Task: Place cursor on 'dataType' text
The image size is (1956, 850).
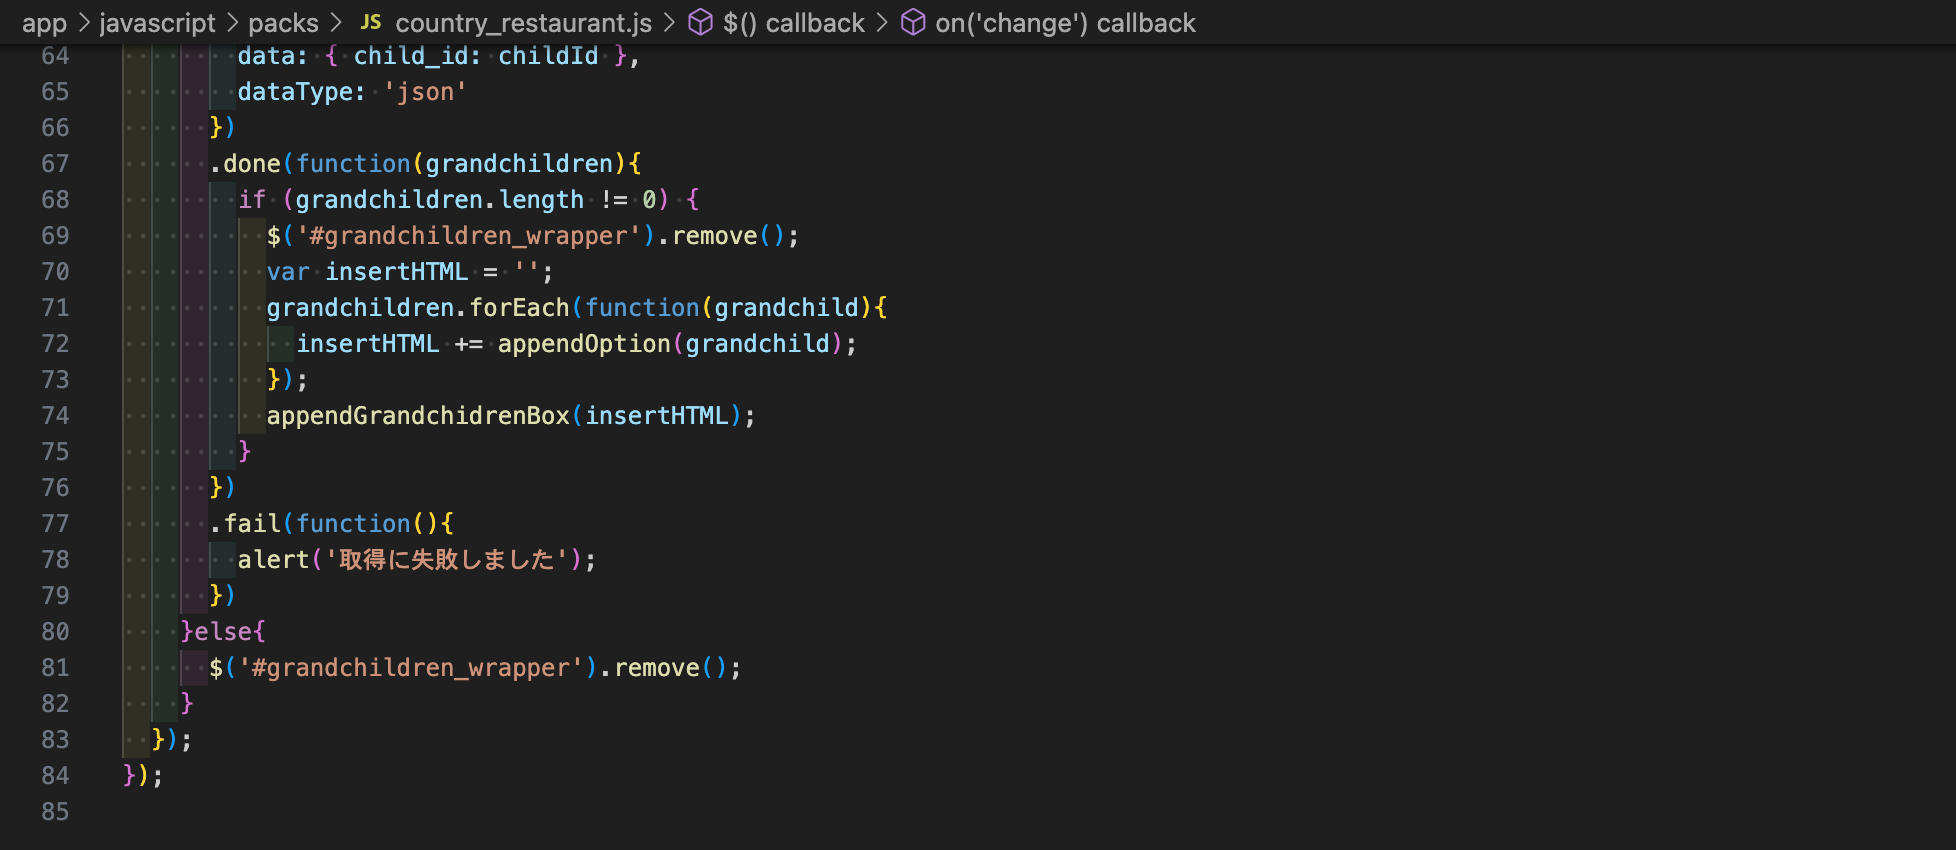Action: point(295,92)
